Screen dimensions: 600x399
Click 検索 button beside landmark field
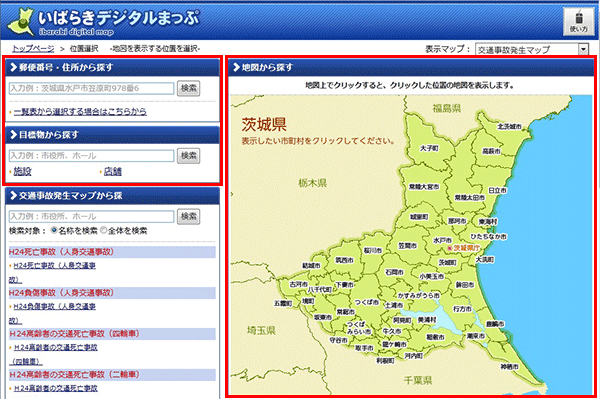[x=188, y=156]
